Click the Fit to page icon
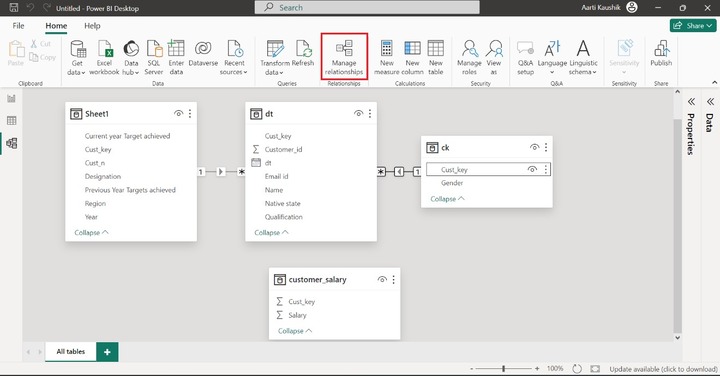Viewport: 720px width, 376px height. pos(595,369)
